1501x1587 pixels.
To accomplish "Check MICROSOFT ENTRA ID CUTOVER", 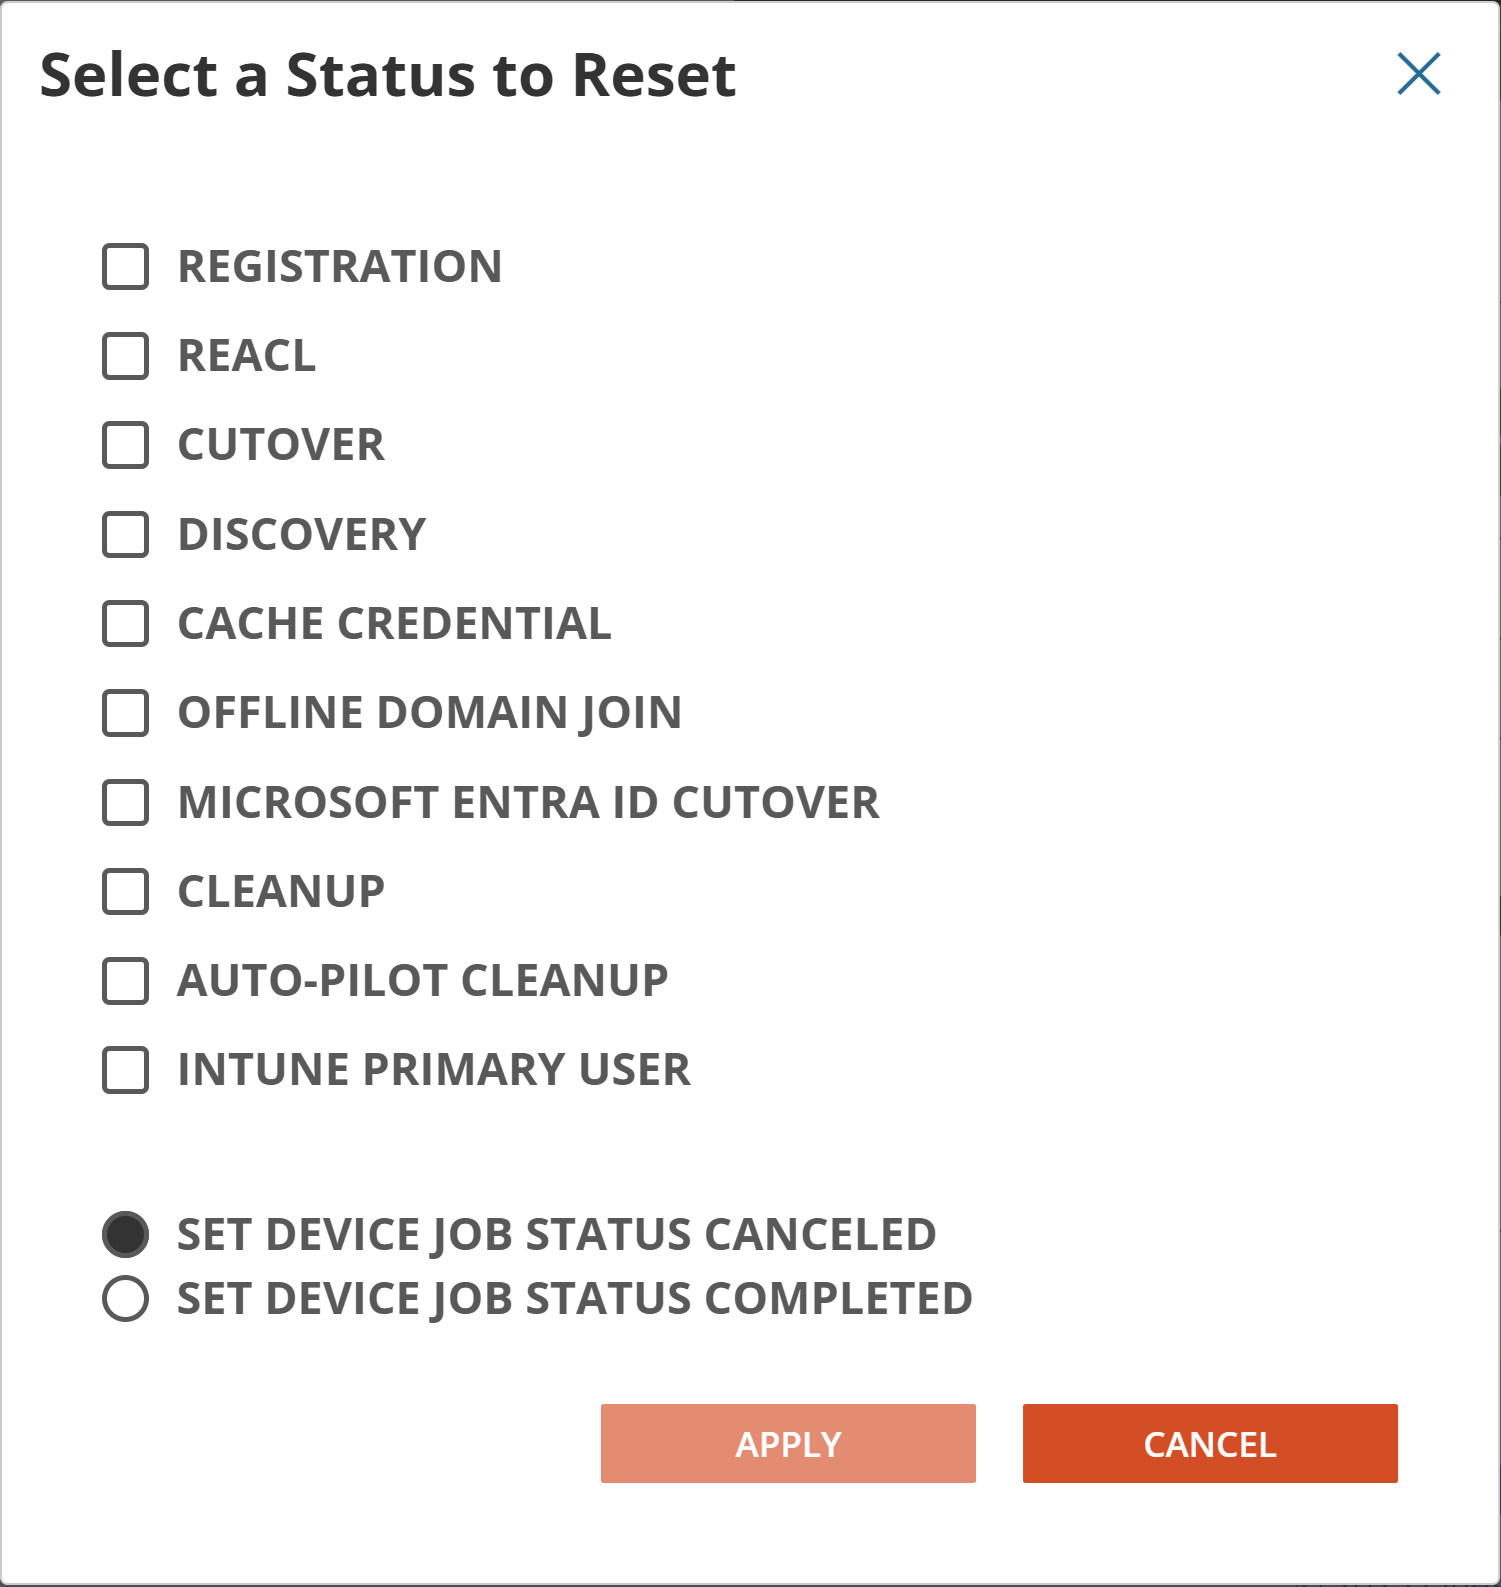I will click(x=124, y=801).
